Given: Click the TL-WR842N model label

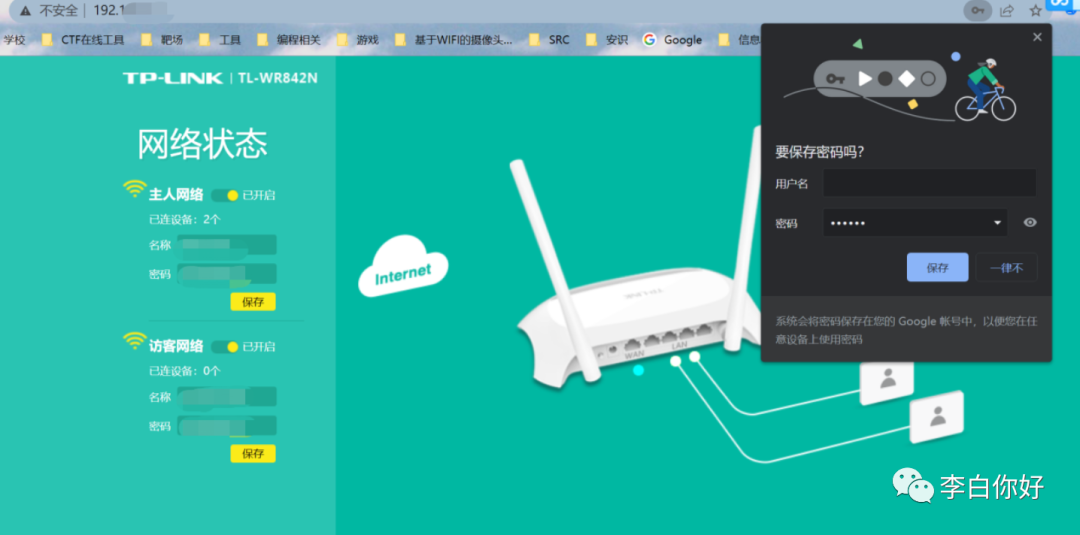Looking at the screenshot, I should pos(278,78).
